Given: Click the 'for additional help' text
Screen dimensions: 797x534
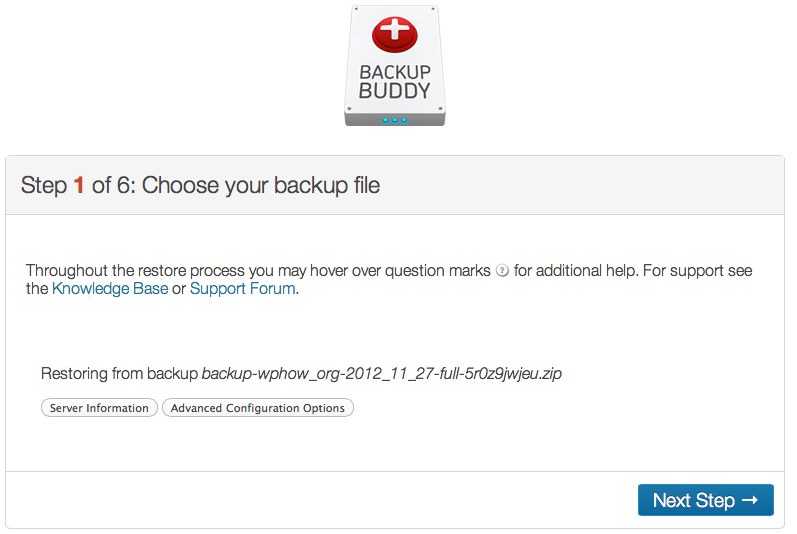Looking at the screenshot, I should click(575, 270).
